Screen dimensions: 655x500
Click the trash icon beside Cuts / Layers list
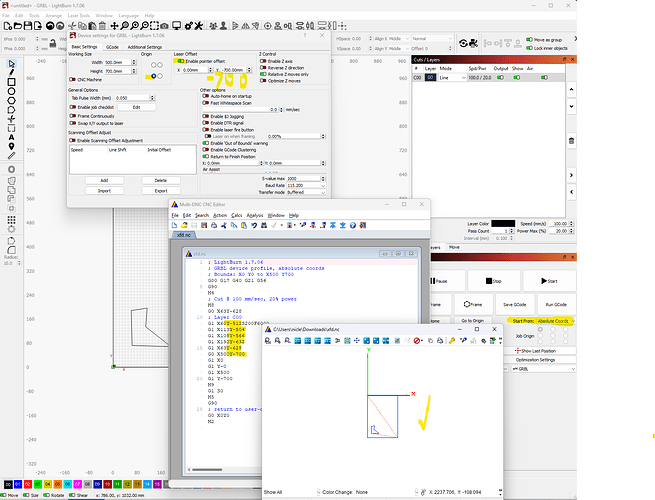(571, 141)
